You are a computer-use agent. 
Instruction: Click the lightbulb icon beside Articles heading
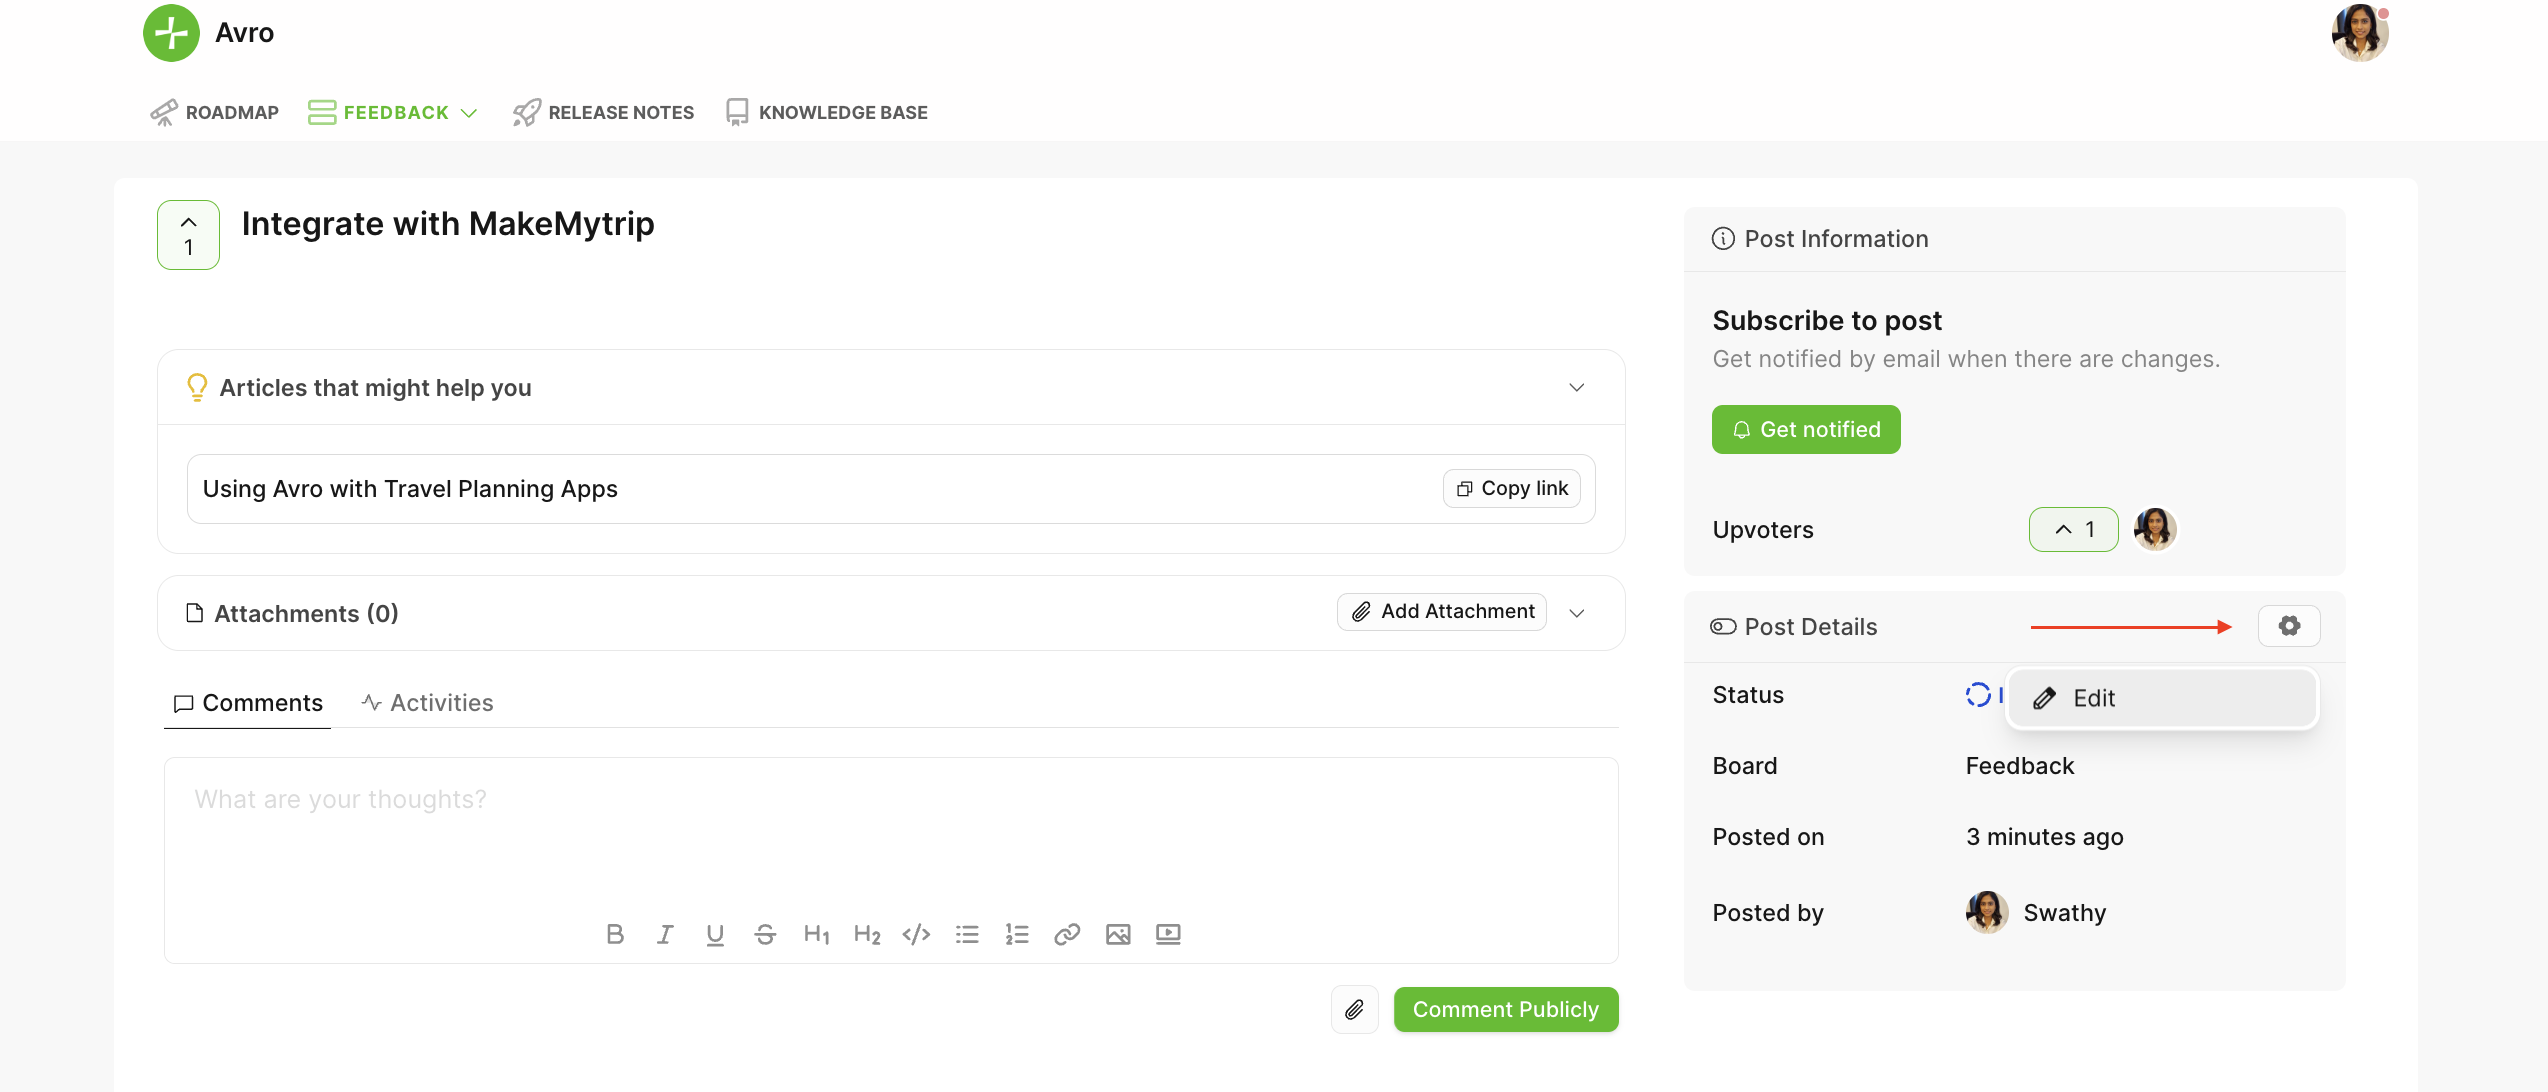click(x=197, y=387)
